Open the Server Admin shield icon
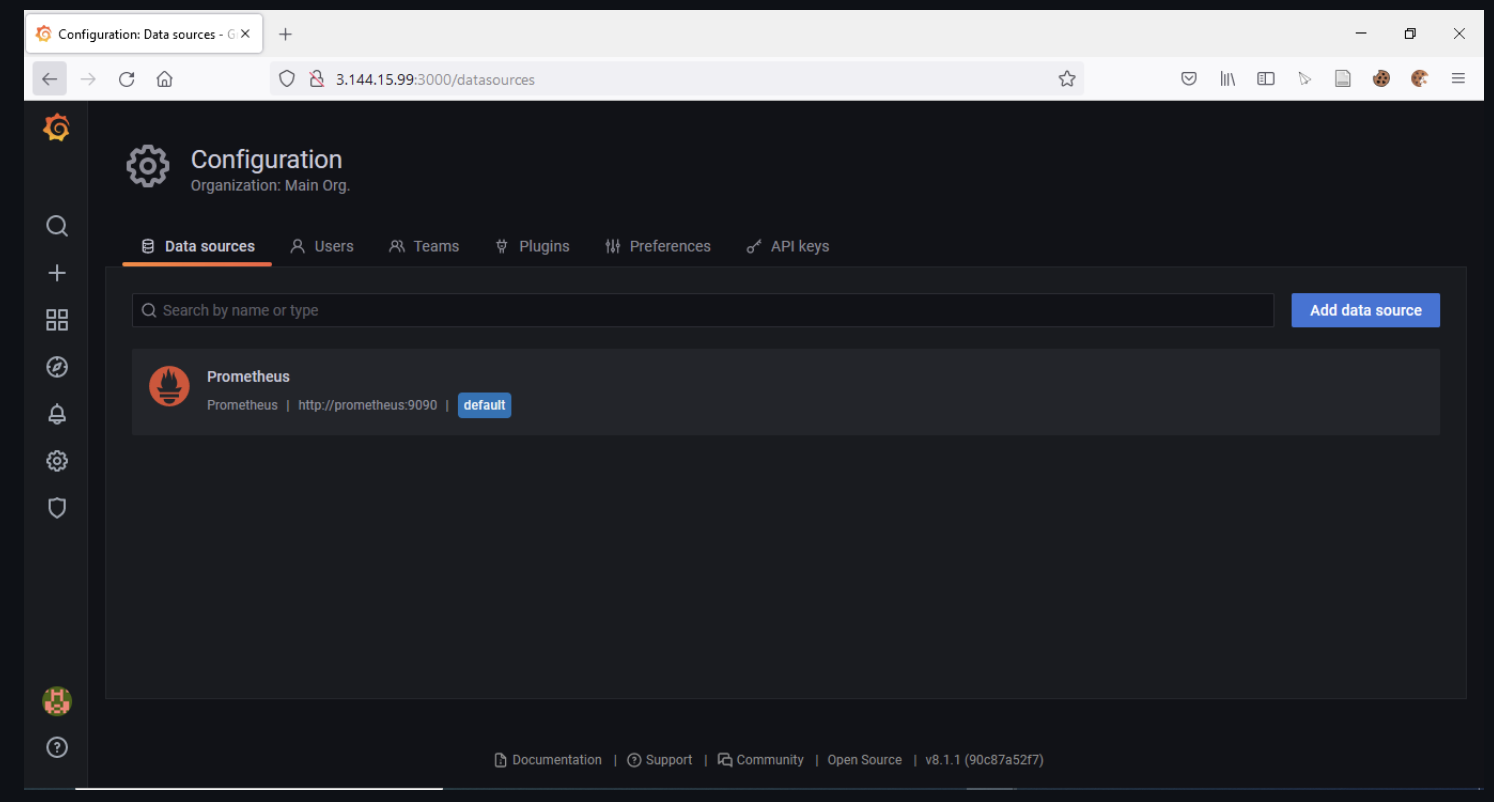The width and height of the screenshot is (1494, 802). [57, 508]
